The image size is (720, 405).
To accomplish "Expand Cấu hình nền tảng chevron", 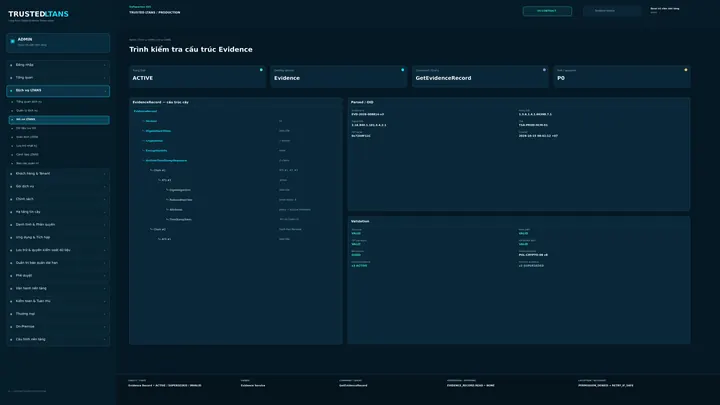I will click(105, 340).
